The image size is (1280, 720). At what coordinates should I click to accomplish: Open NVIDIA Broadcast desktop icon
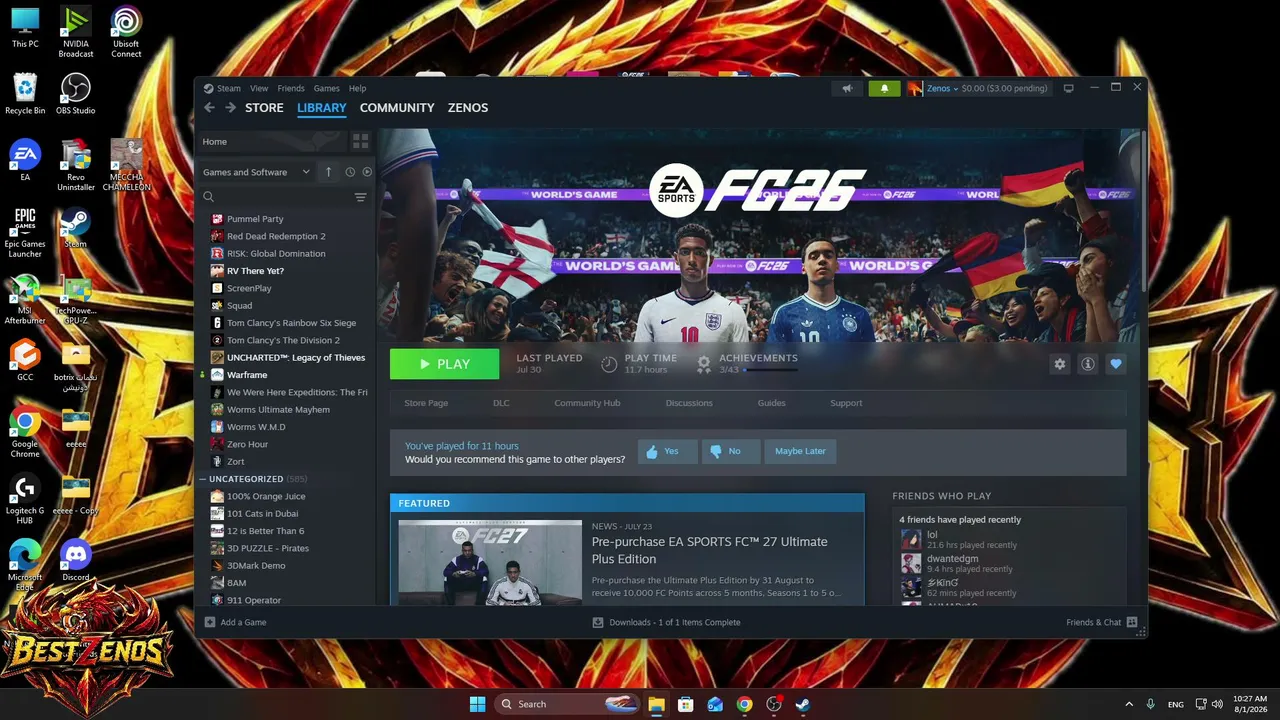[75, 33]
